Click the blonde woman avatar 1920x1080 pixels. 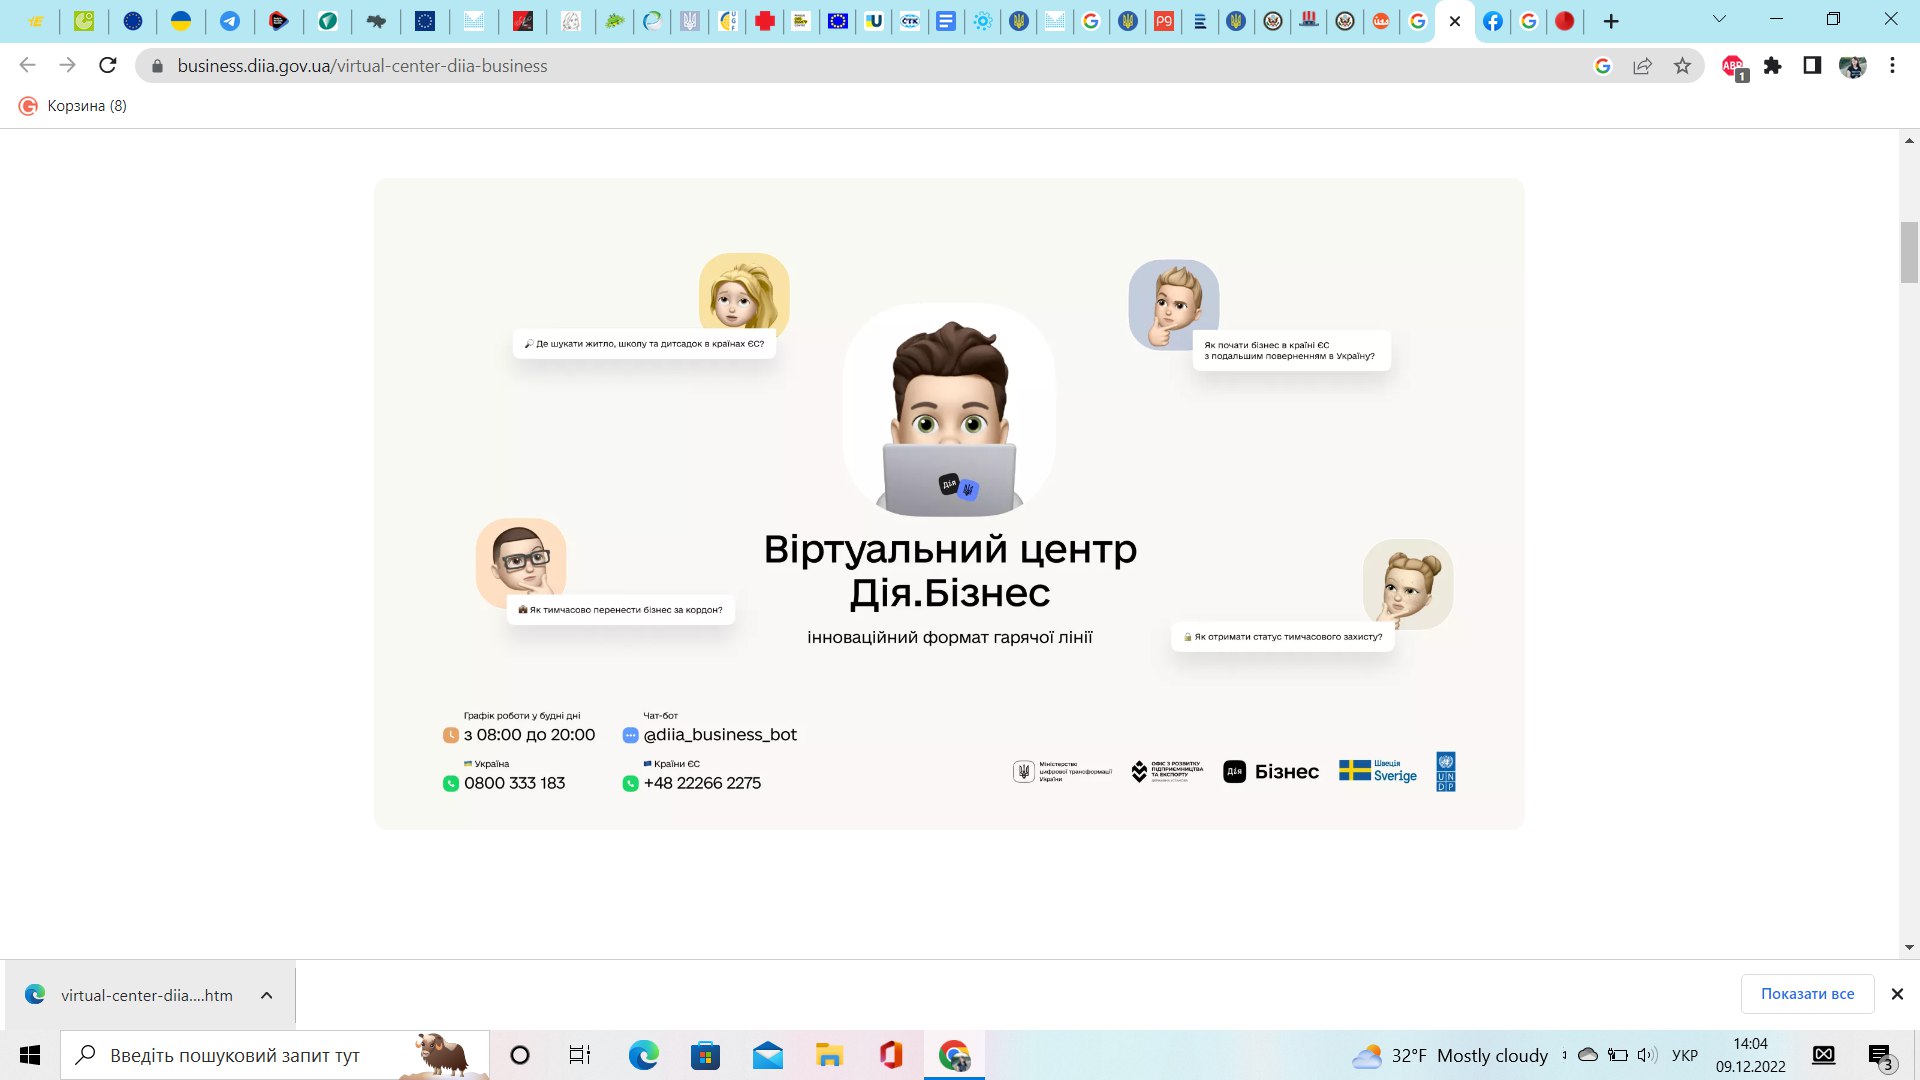coord(744,292)
